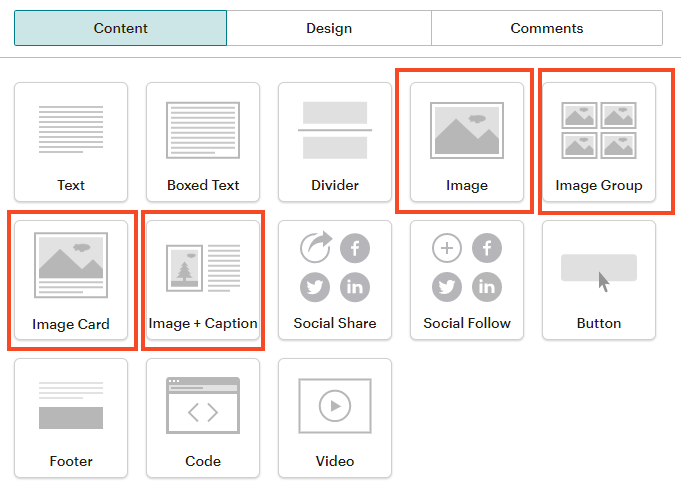
Task: Pick the Social Follow block
Action: coord(467,281)
